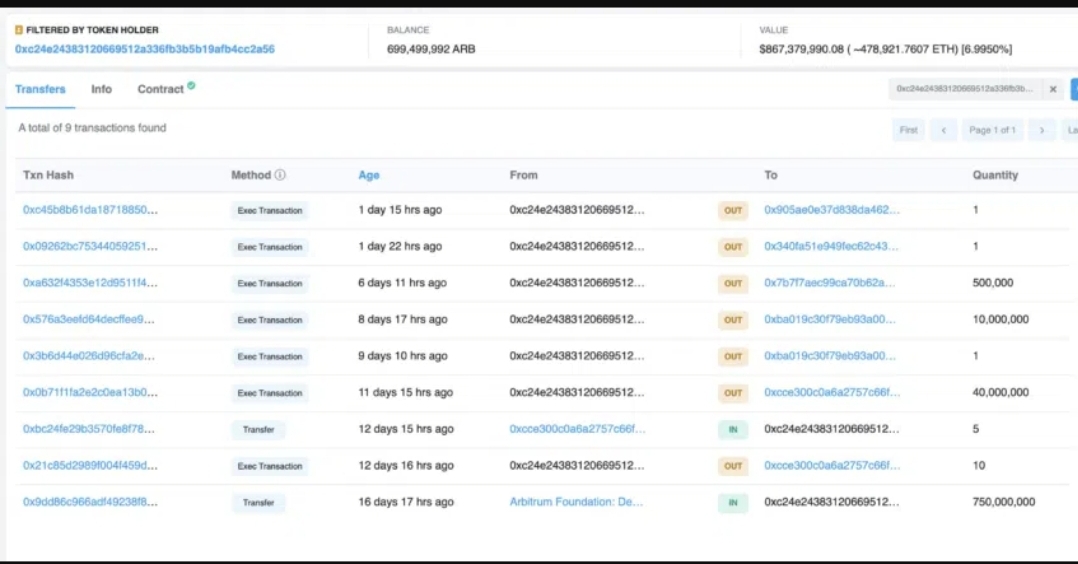Click the Quantity column header
The image size is (1078, 564).
(995, 175)
